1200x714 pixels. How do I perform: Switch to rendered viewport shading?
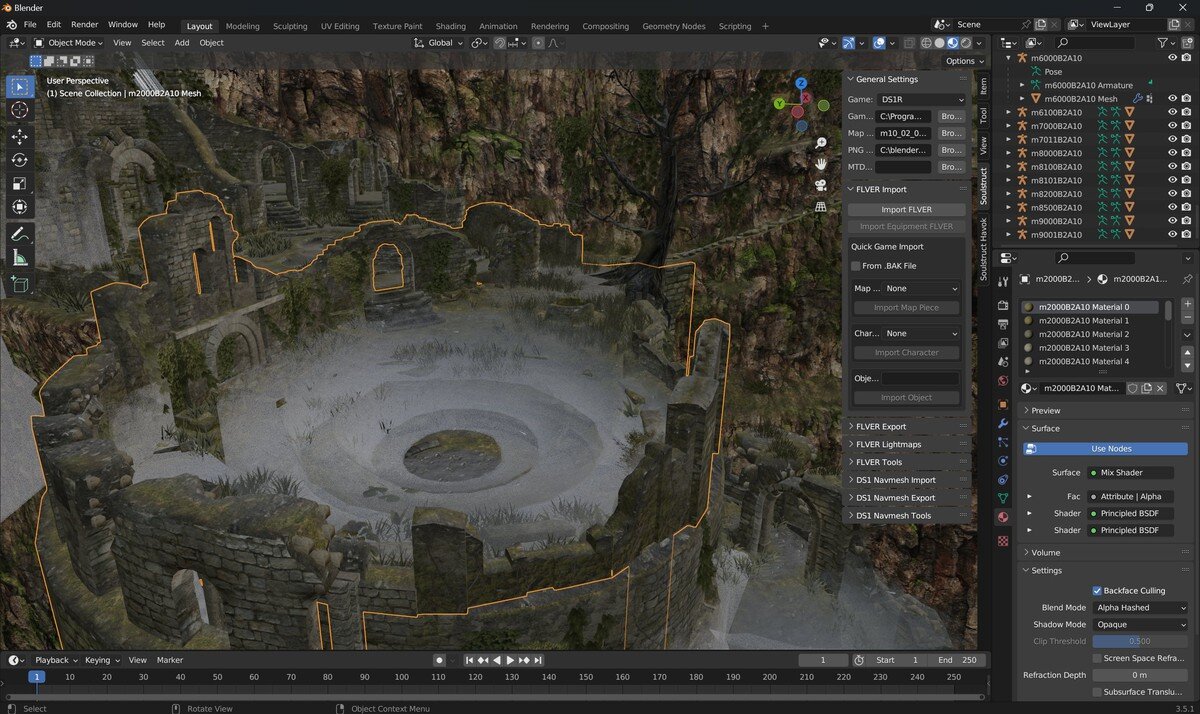coord(966,43)
